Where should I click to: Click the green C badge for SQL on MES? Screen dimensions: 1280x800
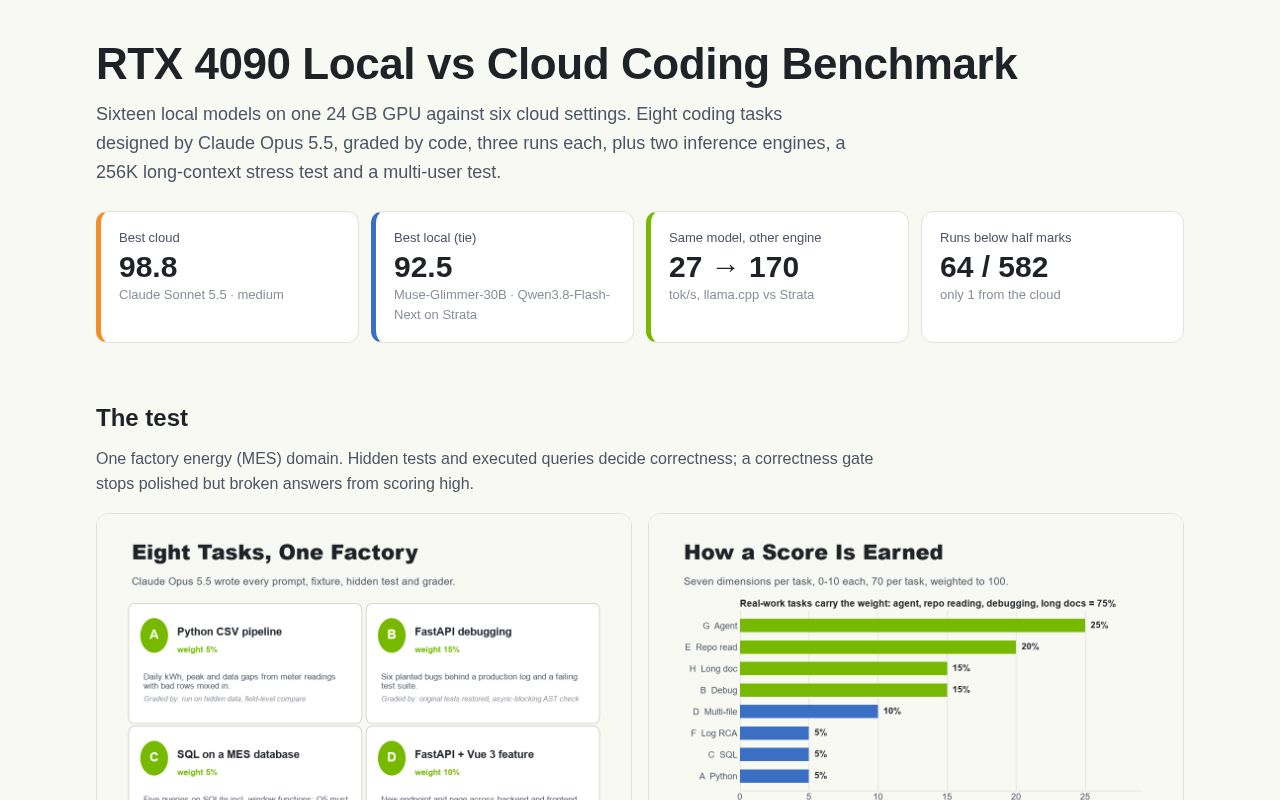tap(154, 758)
